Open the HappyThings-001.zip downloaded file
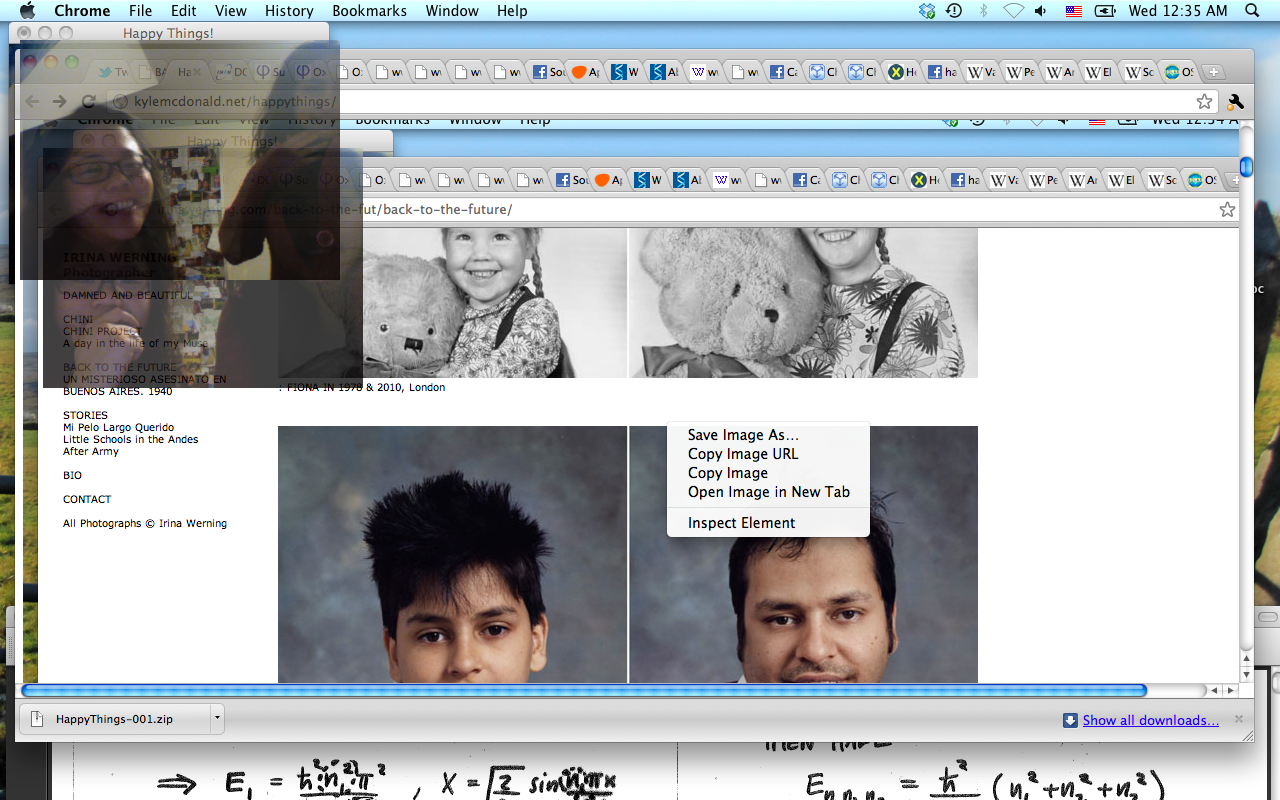This screenshot has height=800, width=1280. pos(113,719)
